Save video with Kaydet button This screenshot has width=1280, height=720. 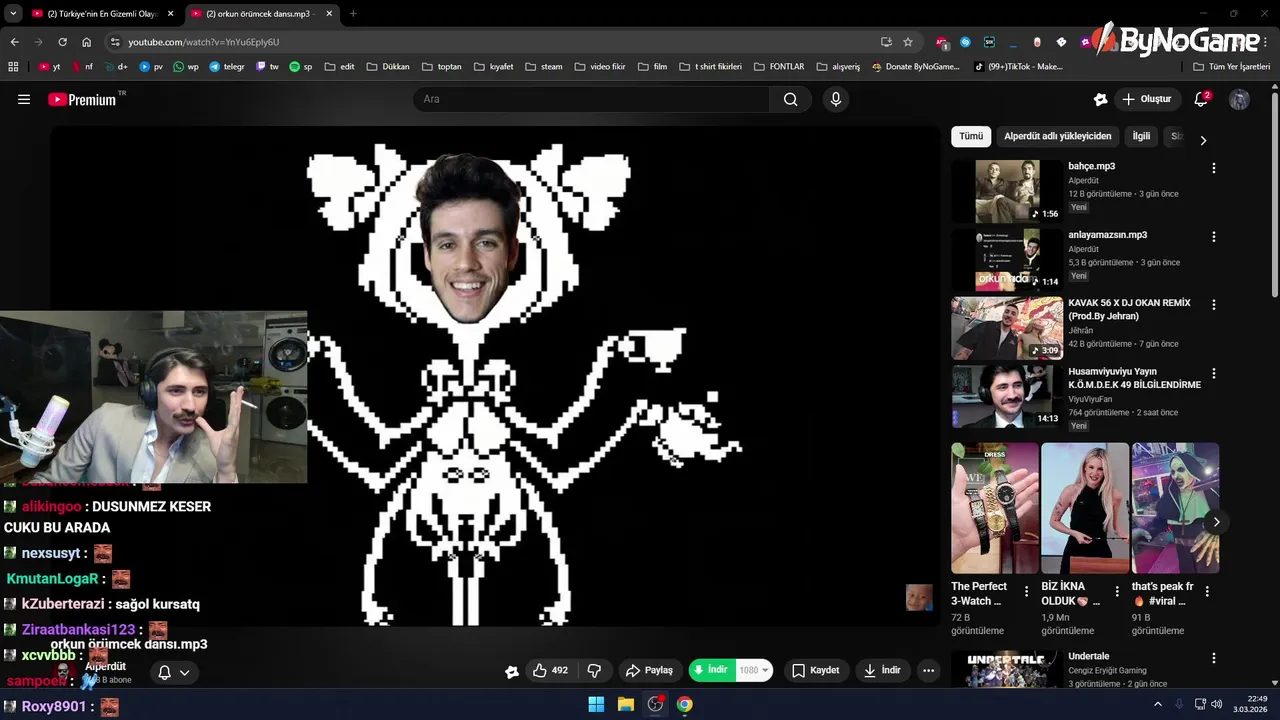815,670
